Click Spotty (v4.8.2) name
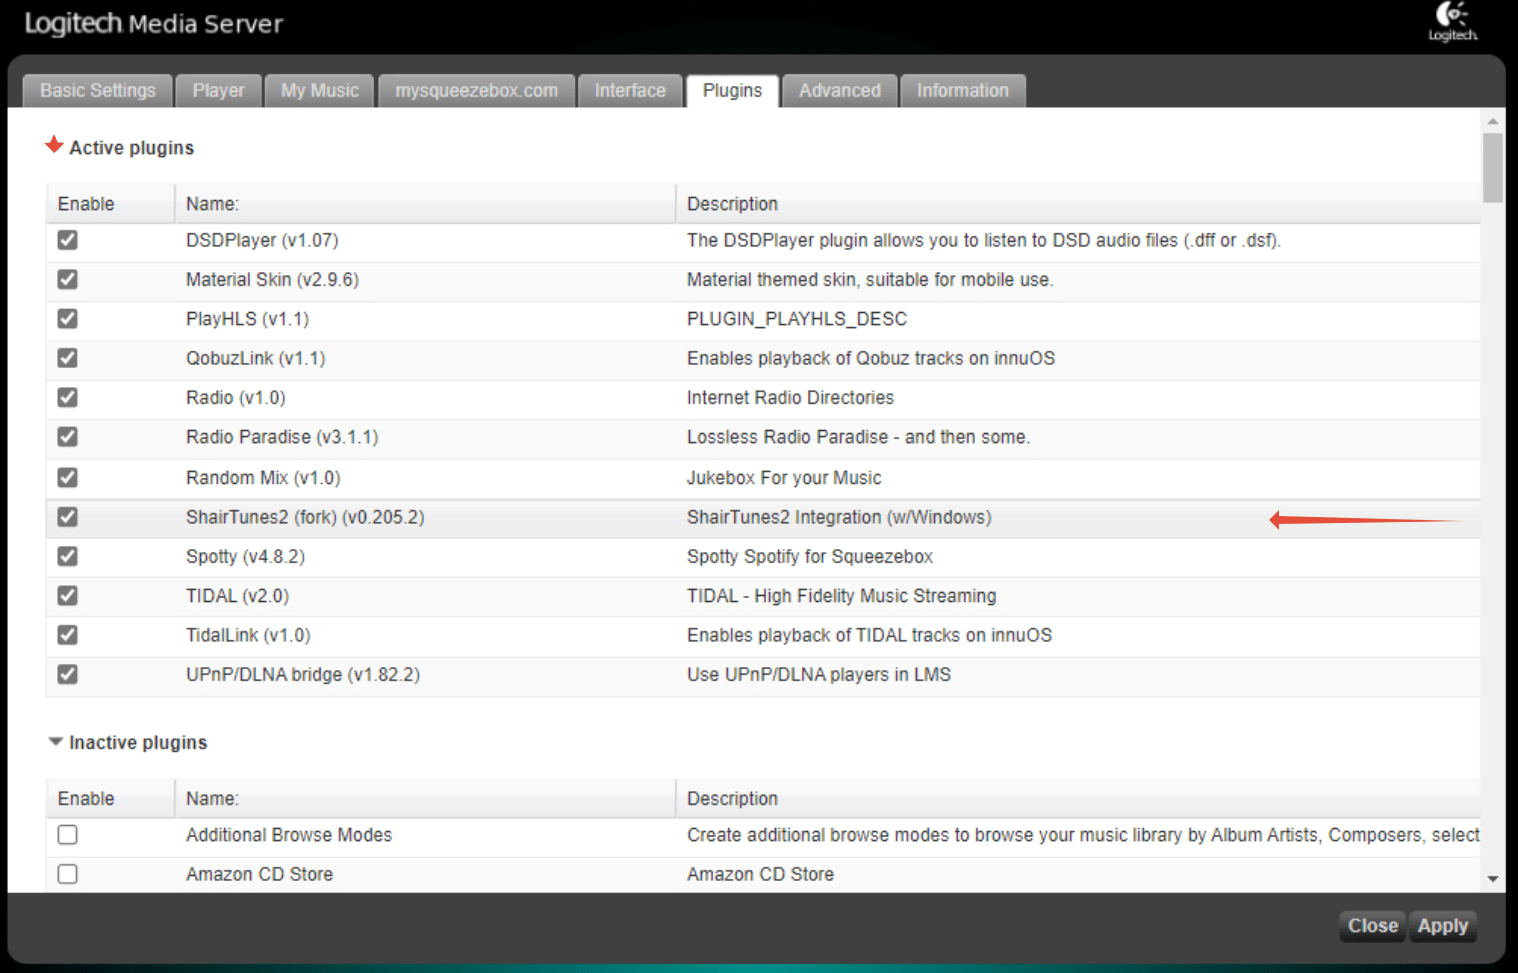This screenshot has height=973, width=1518. click(245, 556)
